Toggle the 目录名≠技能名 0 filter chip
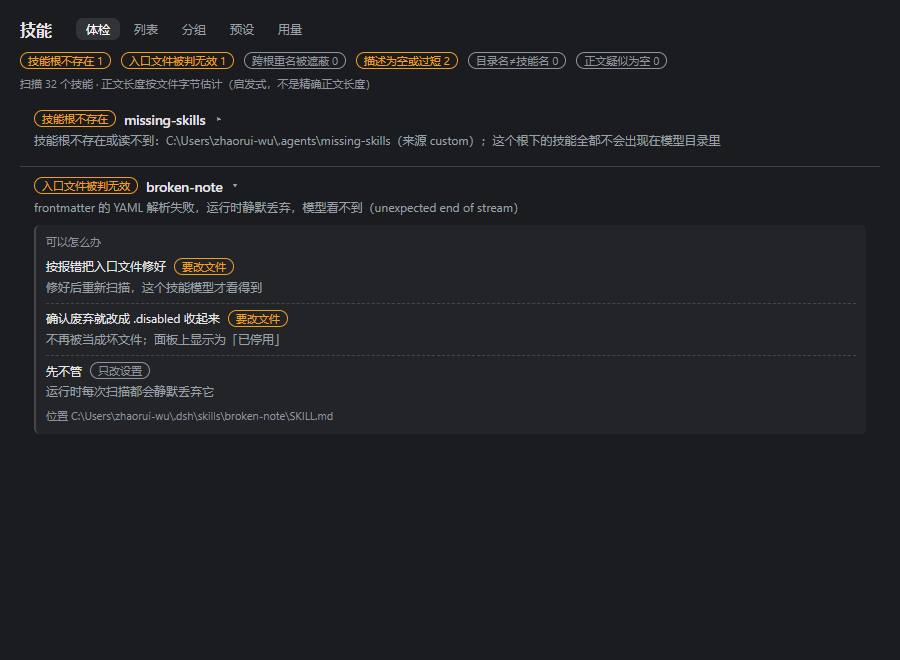This screenshot has height=660, width=900. (x=517, y=61)
